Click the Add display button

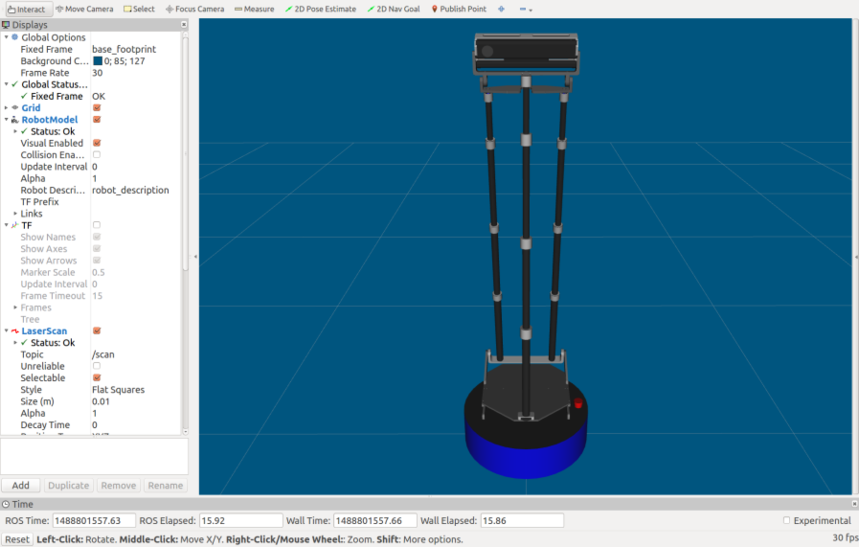[x=21, y=486]
